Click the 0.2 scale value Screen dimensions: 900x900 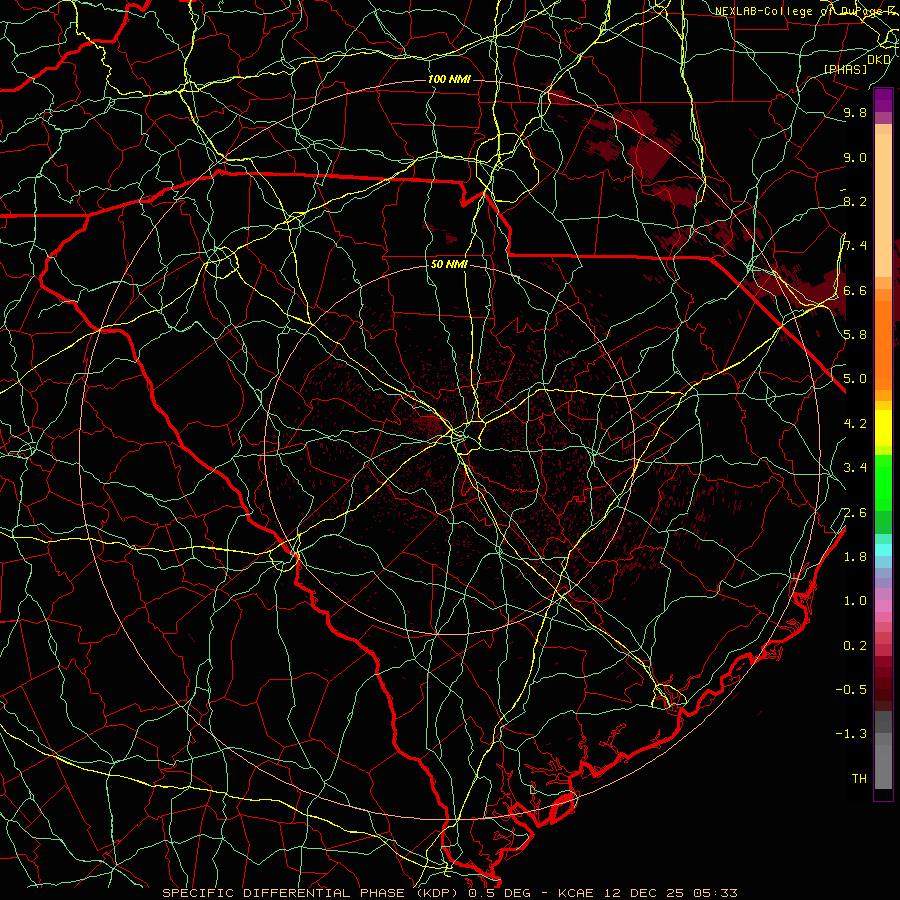(x=855, y=646)
